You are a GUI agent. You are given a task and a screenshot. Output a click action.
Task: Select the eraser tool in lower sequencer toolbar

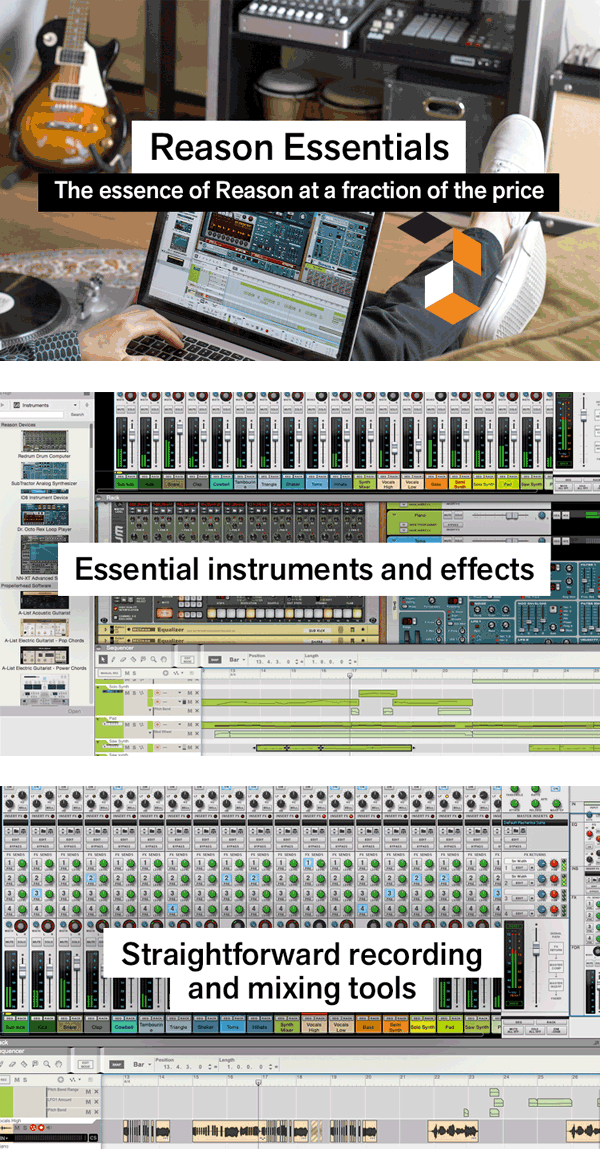[12, 1064]
